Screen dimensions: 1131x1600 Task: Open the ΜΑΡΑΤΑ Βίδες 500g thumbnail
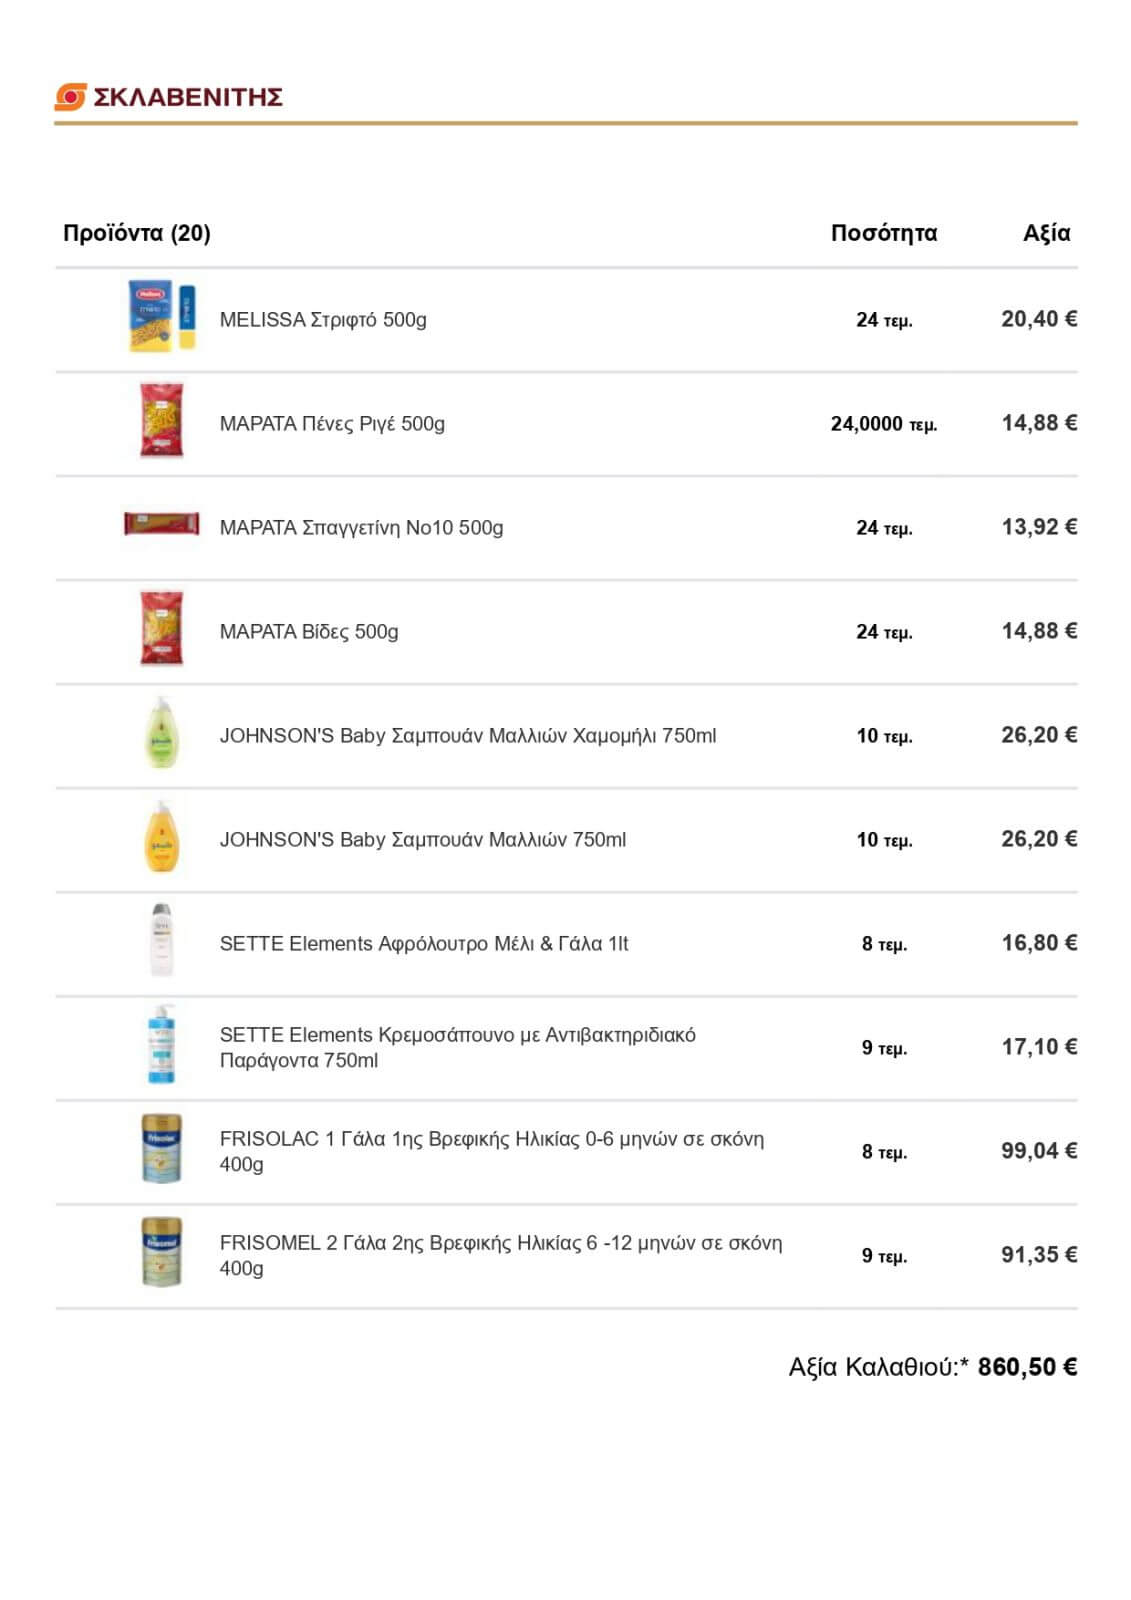coord(161,629)
